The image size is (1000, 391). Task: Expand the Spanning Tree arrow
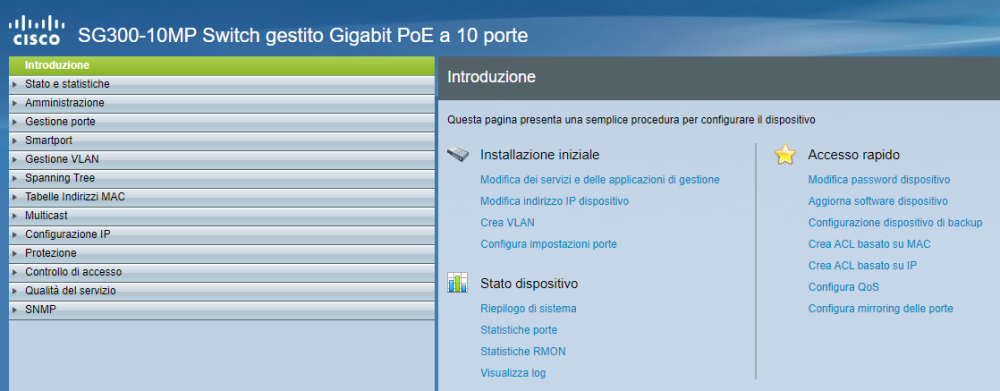(14, 178)
